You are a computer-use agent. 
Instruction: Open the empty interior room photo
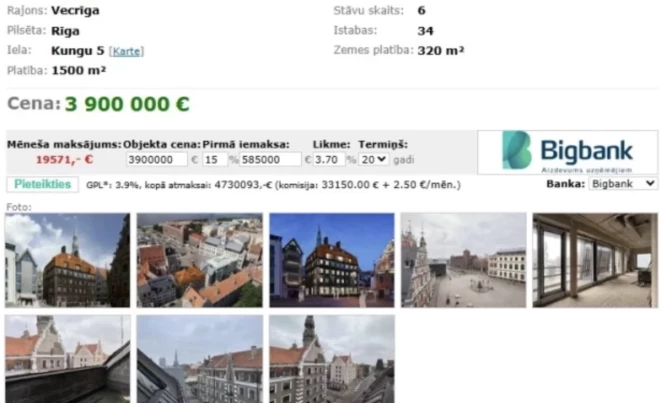[595, 260]
